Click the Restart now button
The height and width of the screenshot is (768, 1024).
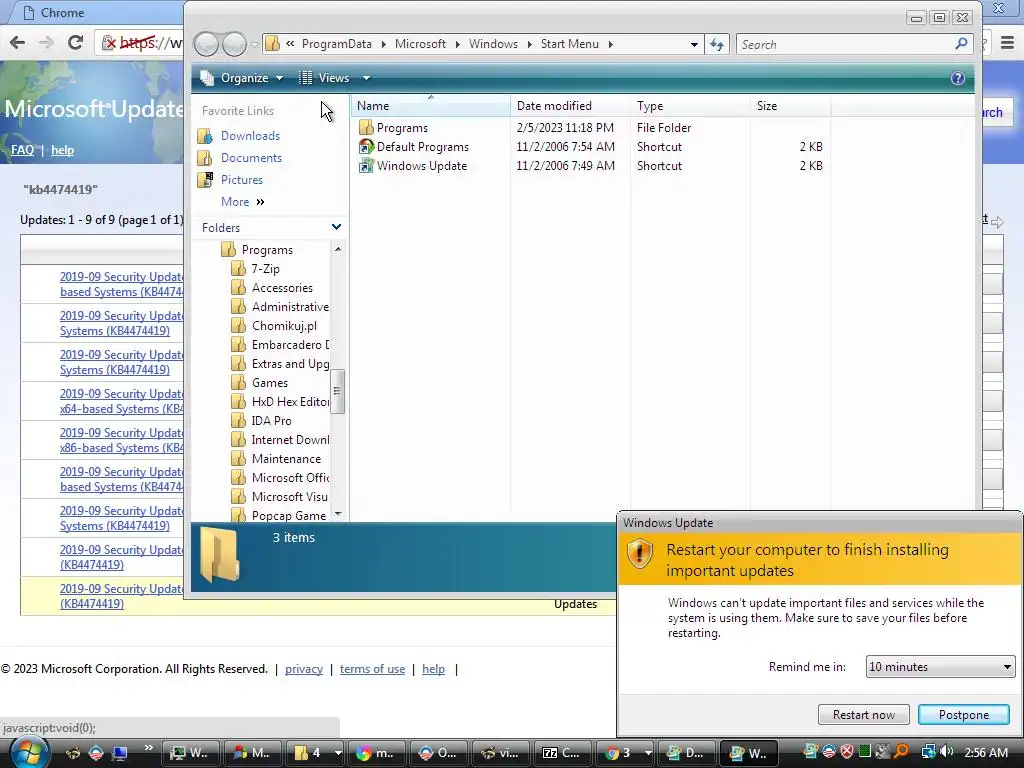pyautogui.click(x=863, y=714)
